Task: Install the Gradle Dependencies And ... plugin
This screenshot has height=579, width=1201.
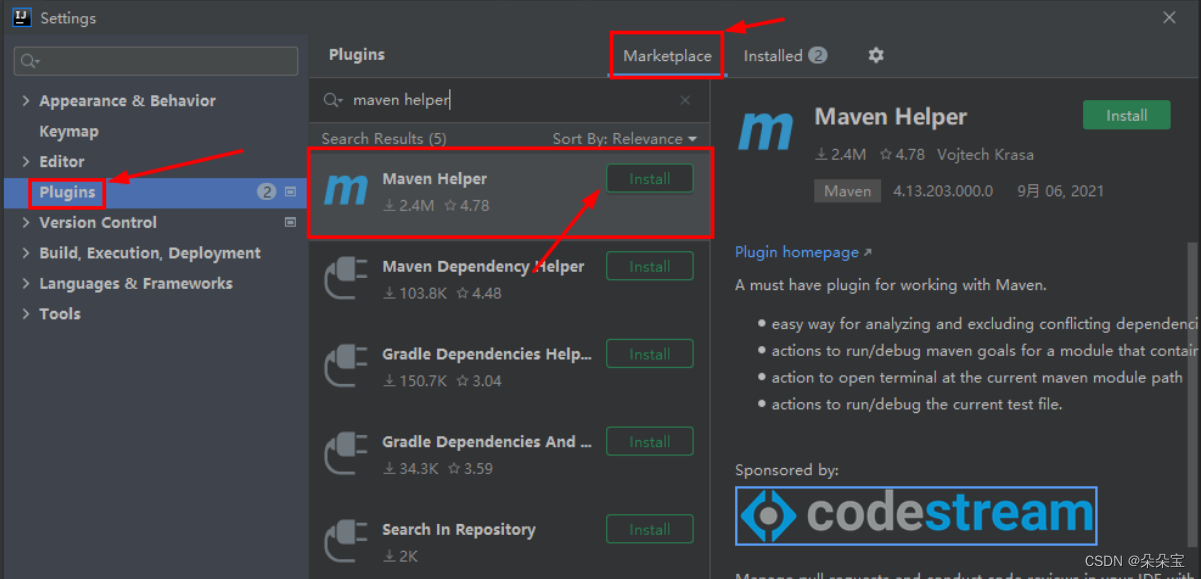Action: 650,442
